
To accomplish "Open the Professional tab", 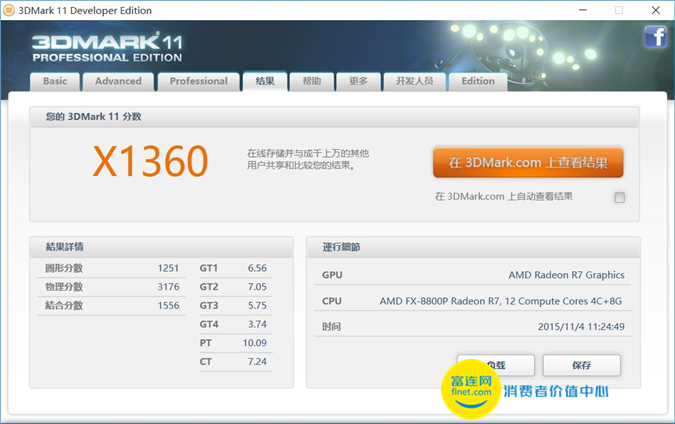I will click(198, 81).
